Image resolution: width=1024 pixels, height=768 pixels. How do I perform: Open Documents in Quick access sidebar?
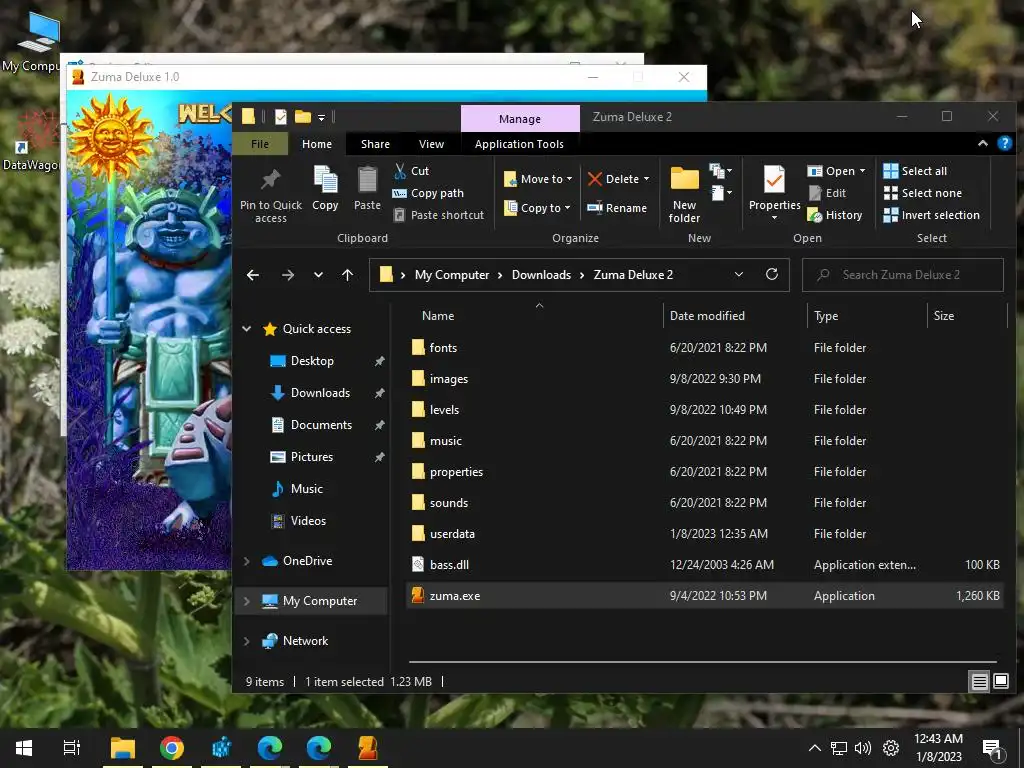point(321,424)
